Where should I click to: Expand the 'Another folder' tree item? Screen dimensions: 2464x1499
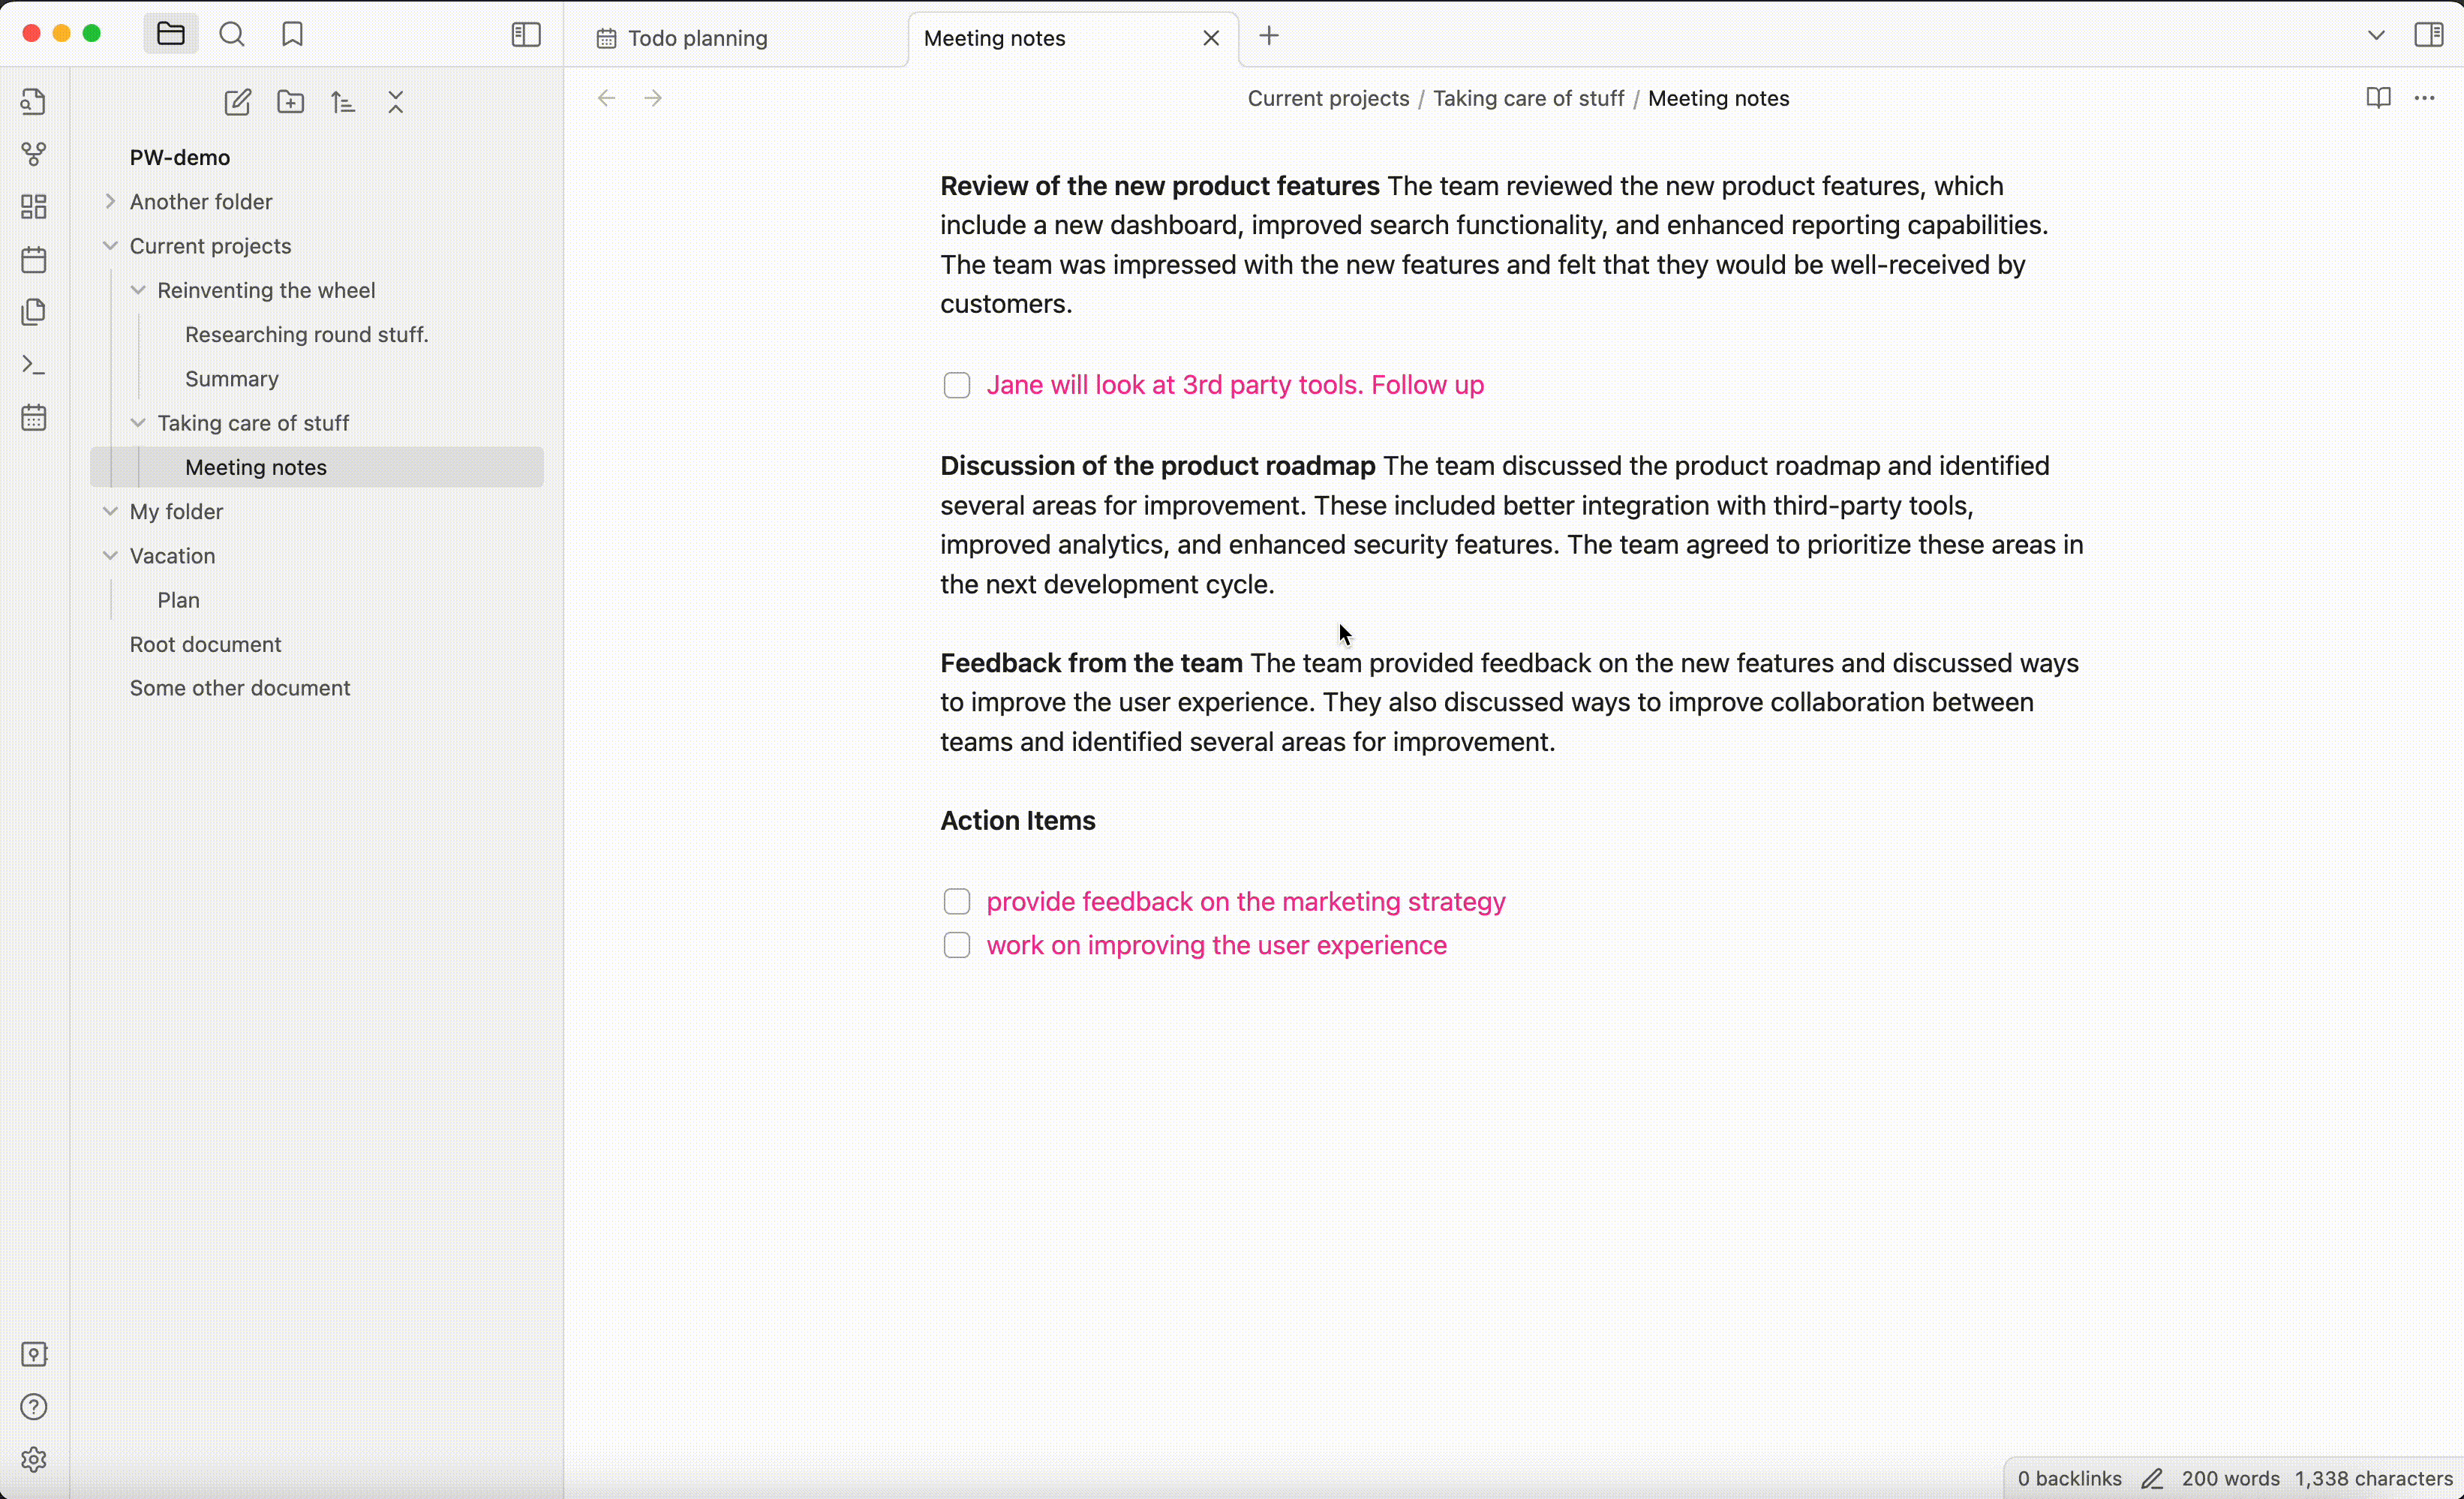[x=110, y=201]
